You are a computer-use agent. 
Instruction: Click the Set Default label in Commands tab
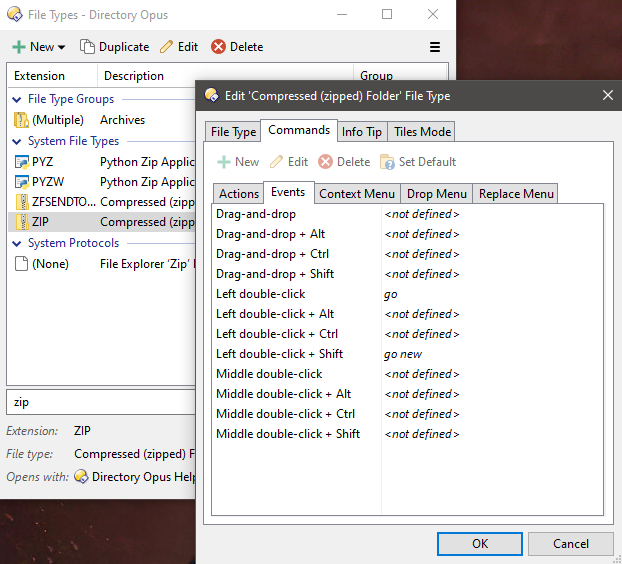(427, 162)
